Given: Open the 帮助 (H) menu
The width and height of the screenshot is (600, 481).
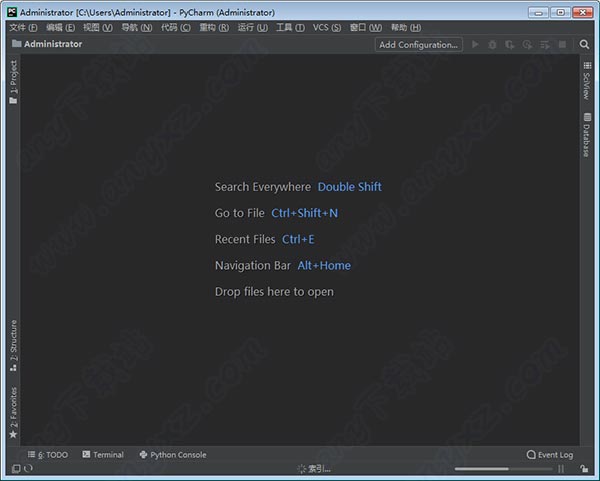Looking at the screenshot, I should pyautogui.click(x=406, y=28).
